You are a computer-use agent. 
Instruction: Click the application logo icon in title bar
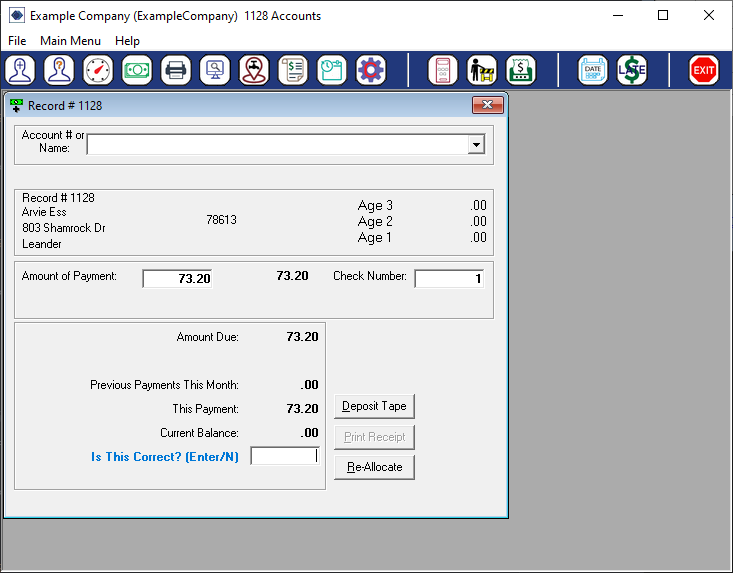[17, 15]
